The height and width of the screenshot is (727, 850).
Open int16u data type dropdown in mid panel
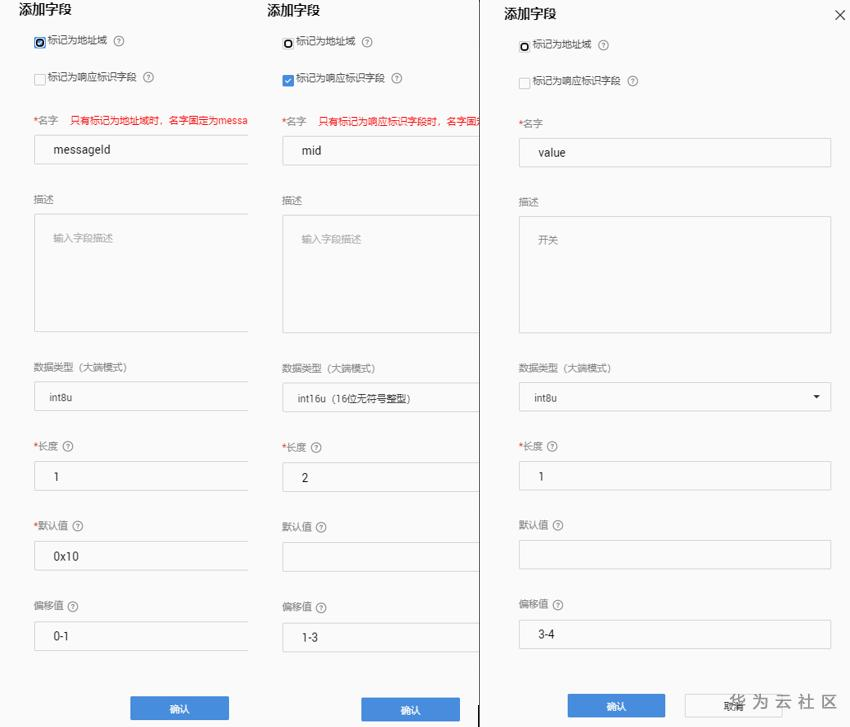coord(381,397)
